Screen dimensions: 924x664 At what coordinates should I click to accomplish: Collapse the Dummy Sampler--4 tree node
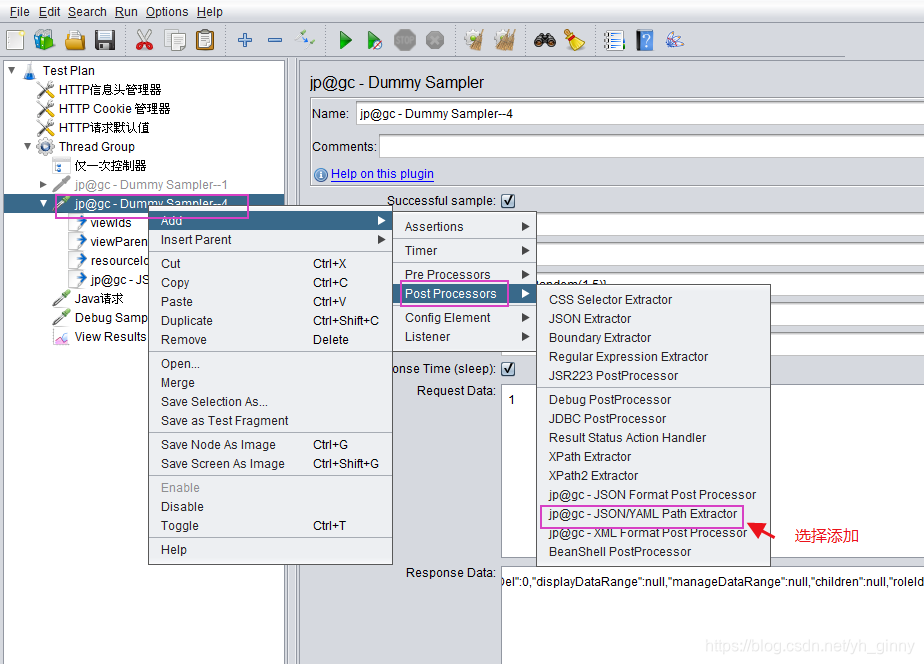coord(43,203)
